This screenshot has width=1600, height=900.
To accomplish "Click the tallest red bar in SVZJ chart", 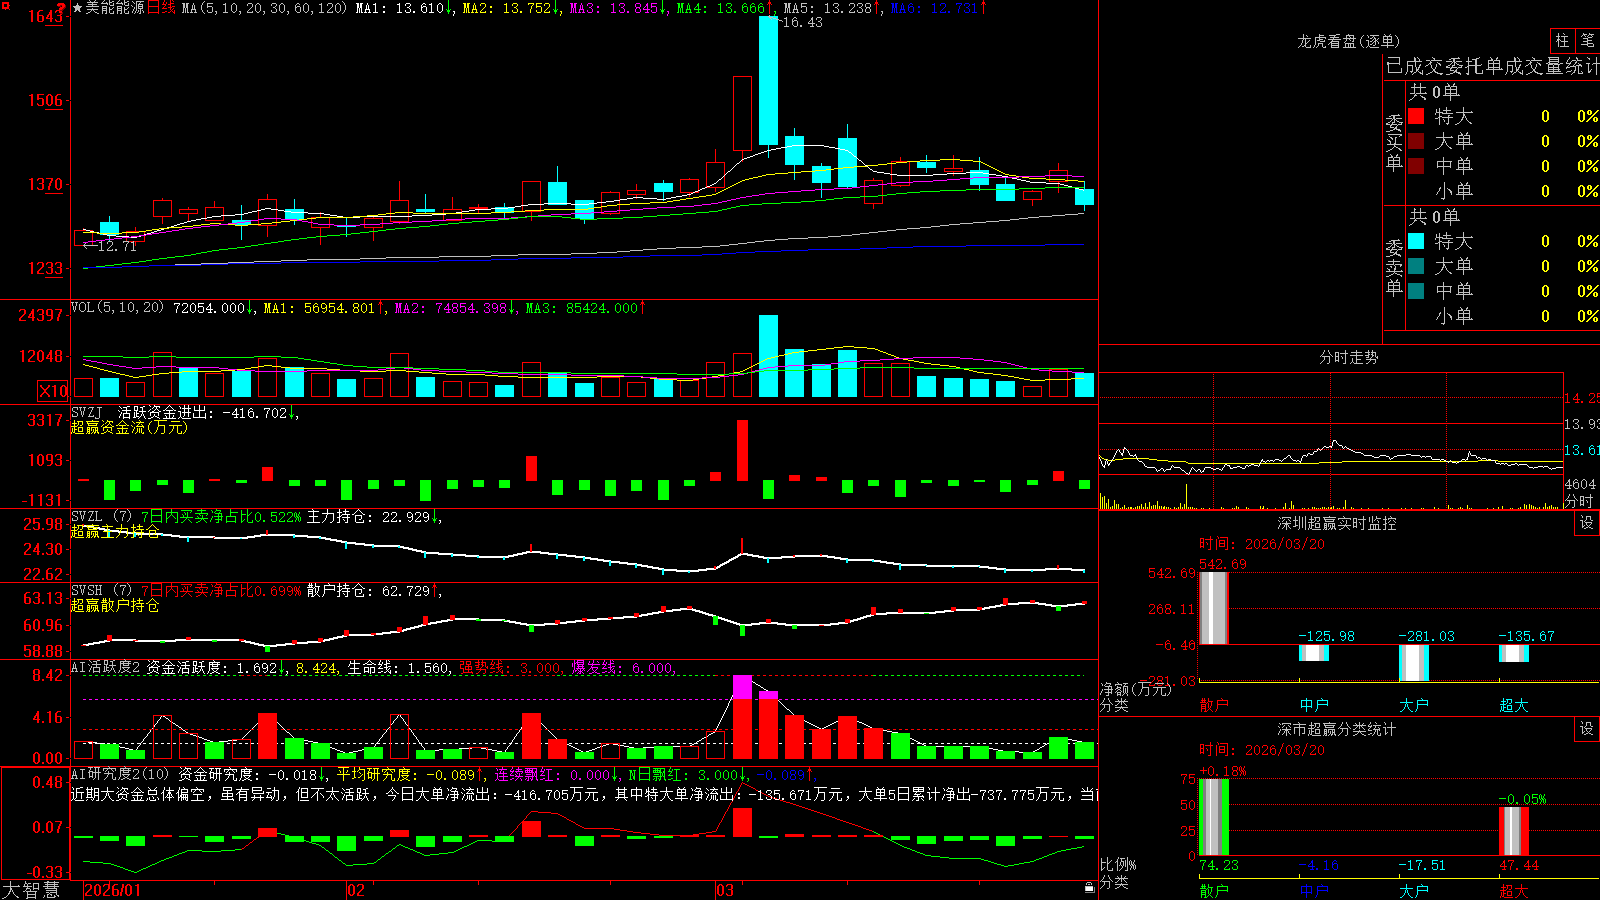I will 742,450.
